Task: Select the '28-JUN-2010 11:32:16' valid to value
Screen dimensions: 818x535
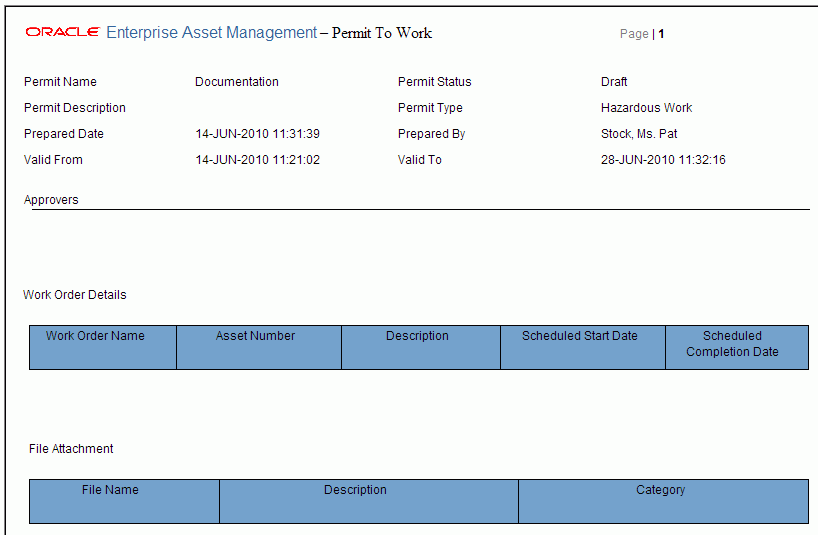Action: pos(663,160)
